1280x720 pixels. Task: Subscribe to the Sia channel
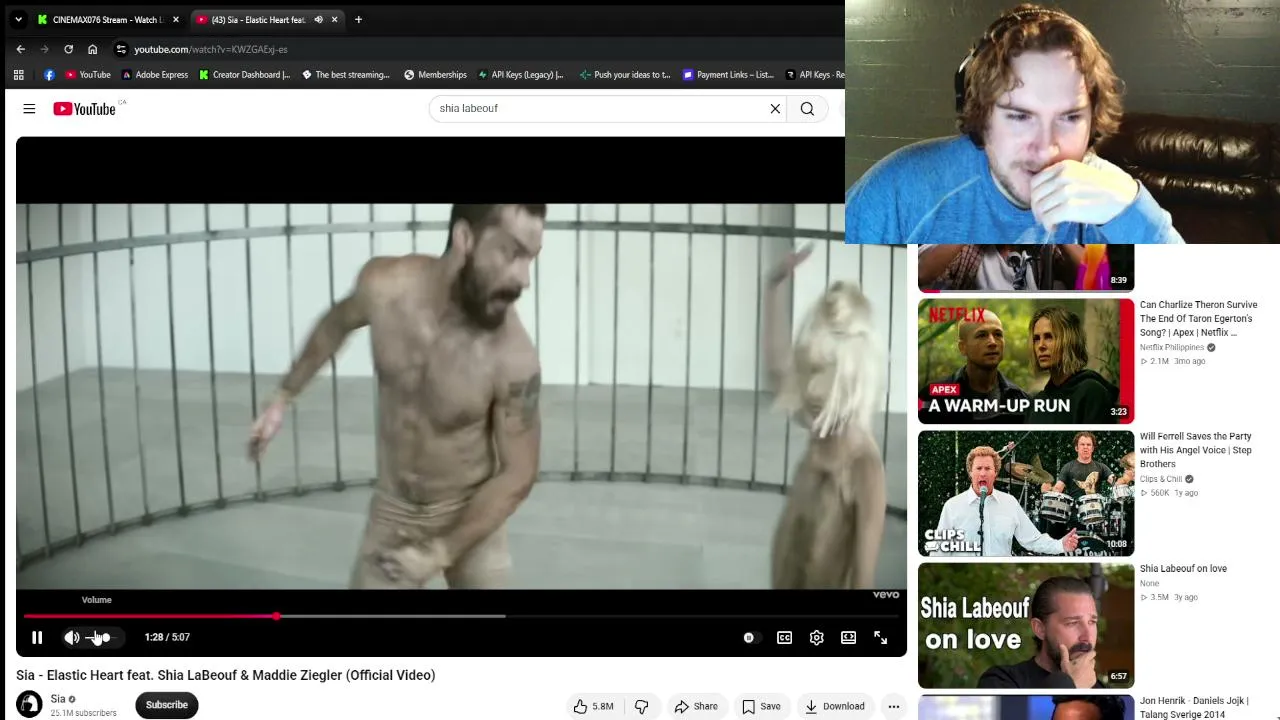pyautogui.click(x=167, y=705)
